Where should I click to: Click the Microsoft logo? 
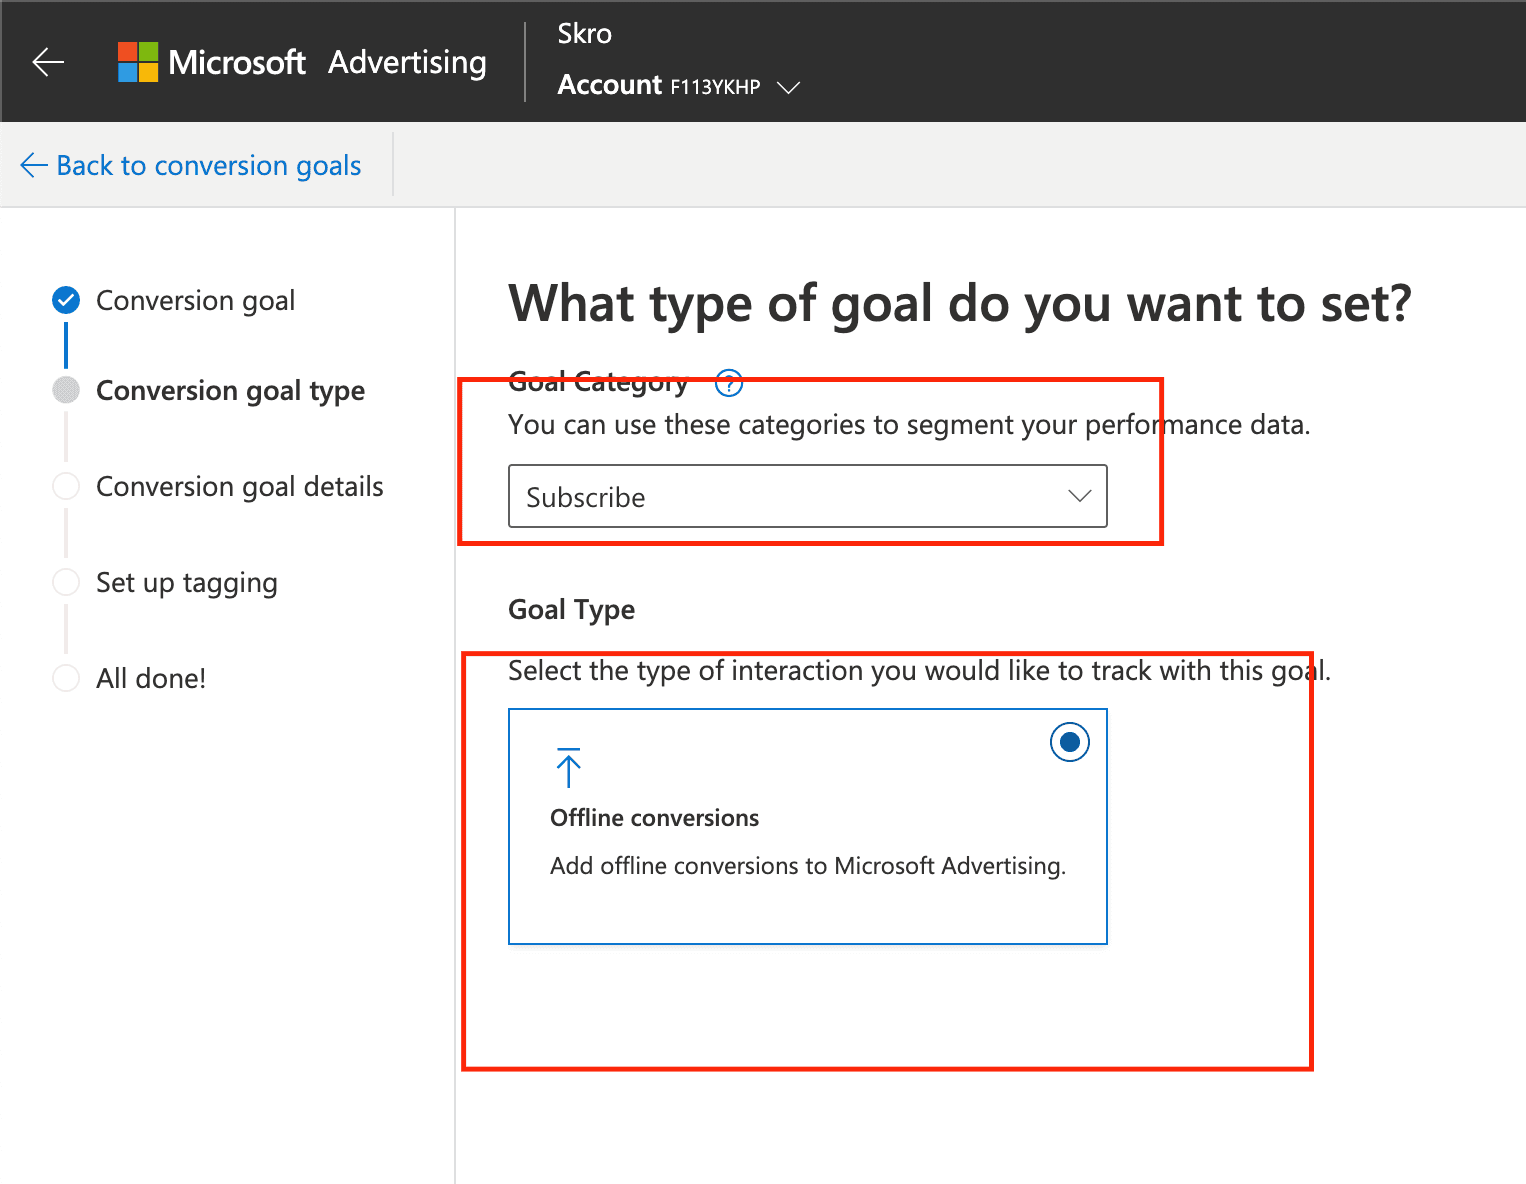[x=138, y=62]
